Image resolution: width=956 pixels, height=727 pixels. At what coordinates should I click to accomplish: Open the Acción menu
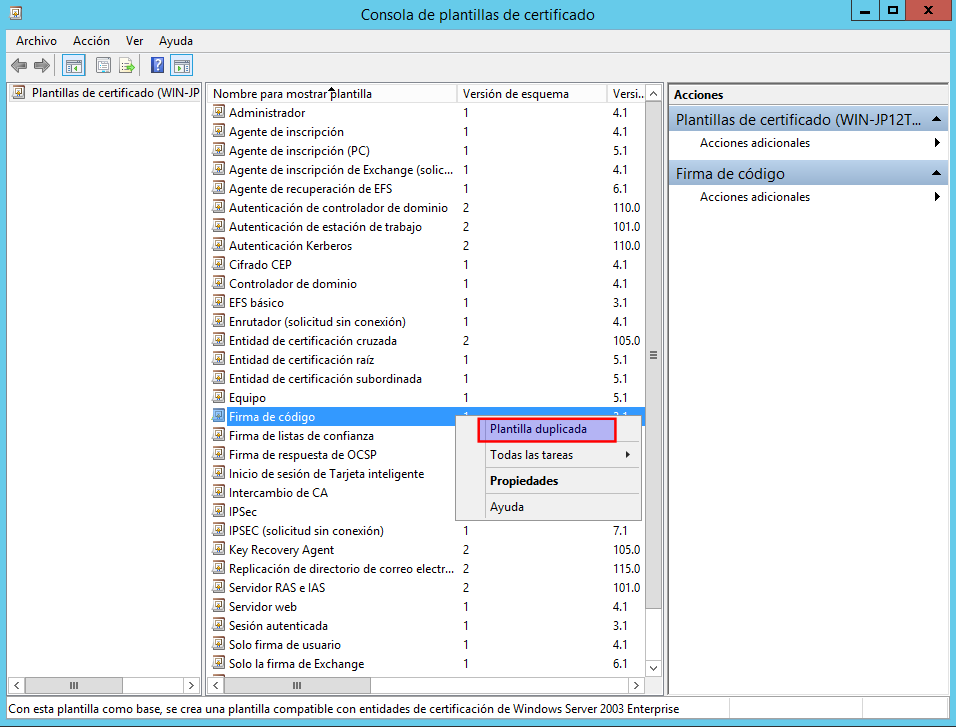click(91, 41)
